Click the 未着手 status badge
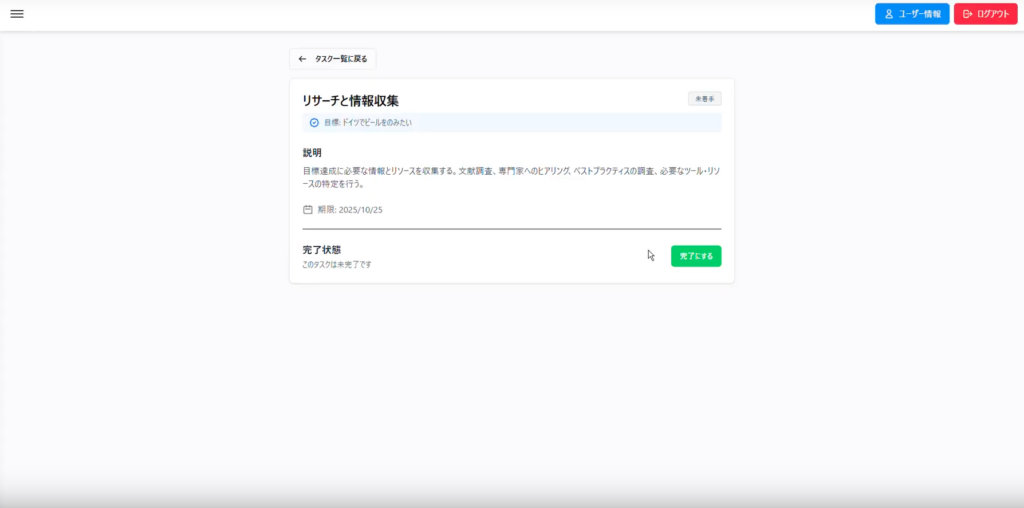This screenshot has height=508, width=1024. [x=704, y=99]
